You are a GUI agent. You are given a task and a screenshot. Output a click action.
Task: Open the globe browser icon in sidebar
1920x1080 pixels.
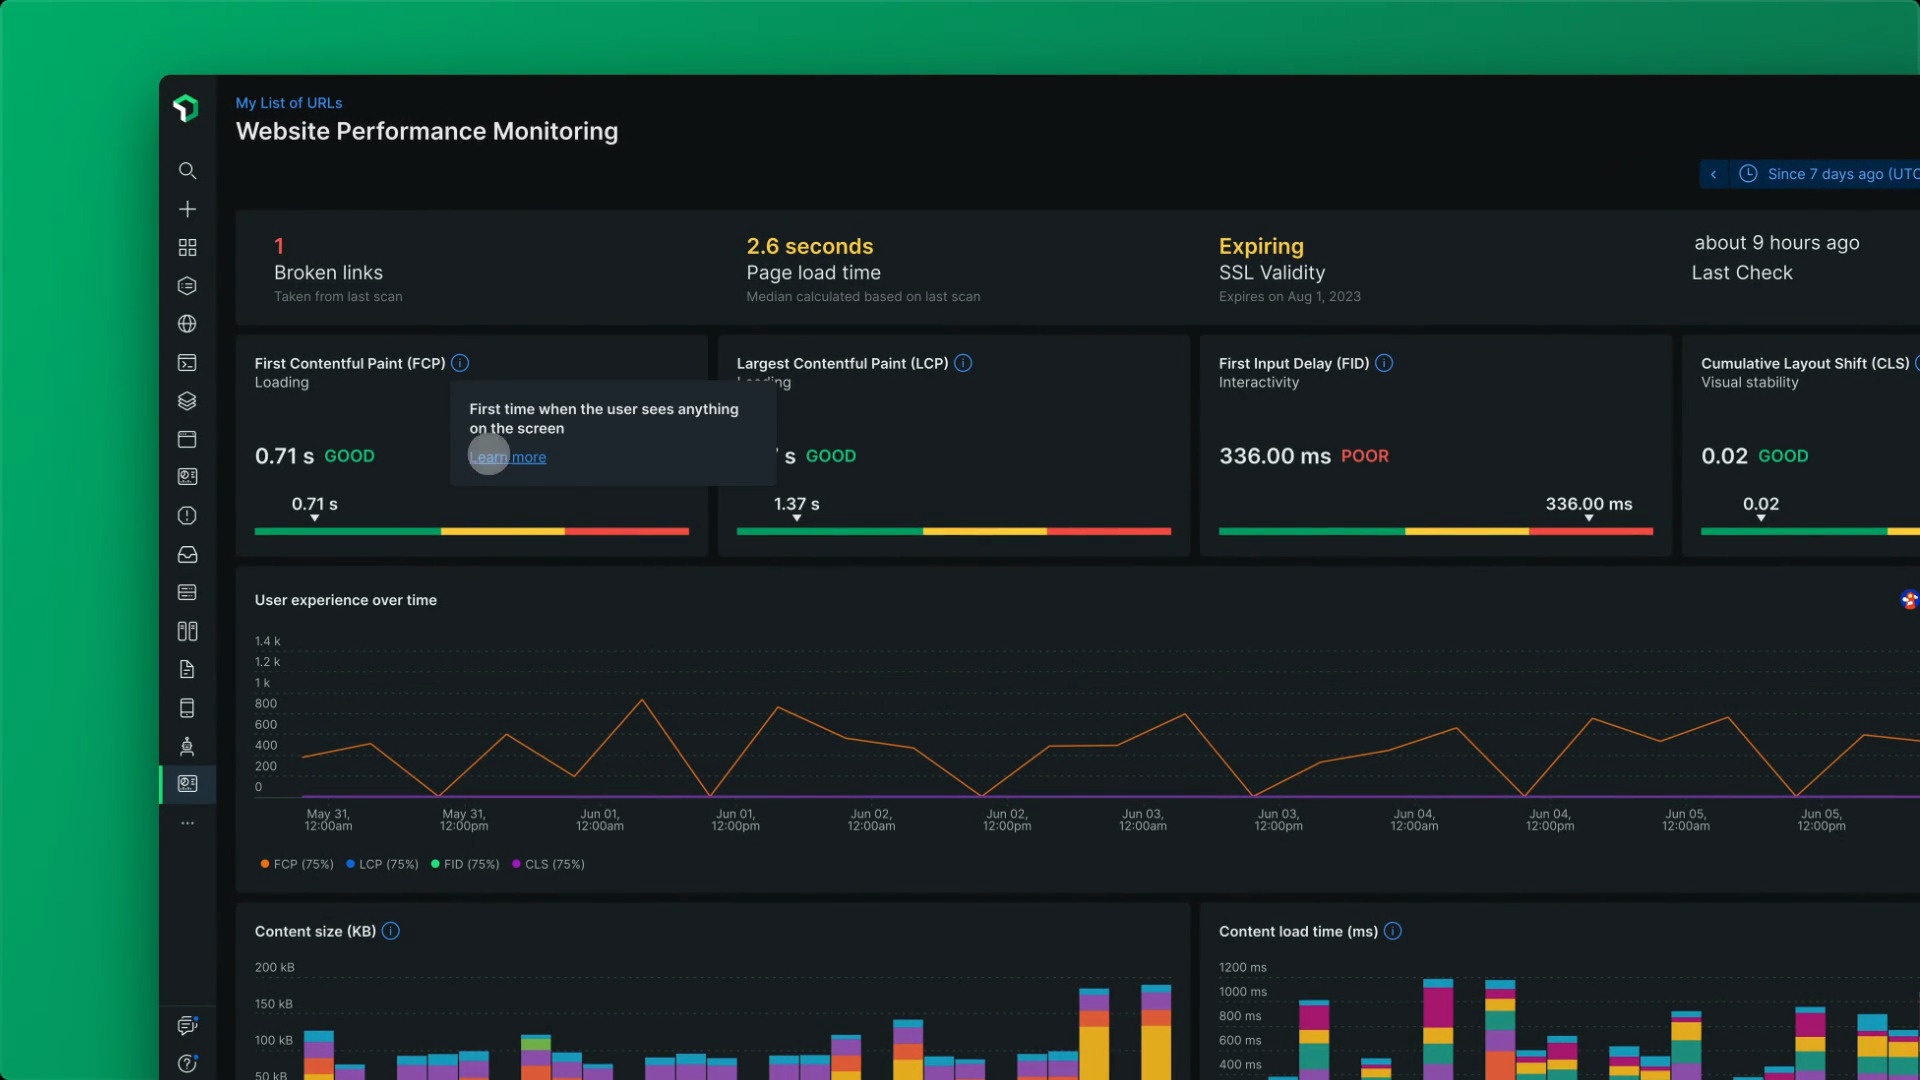187,324
